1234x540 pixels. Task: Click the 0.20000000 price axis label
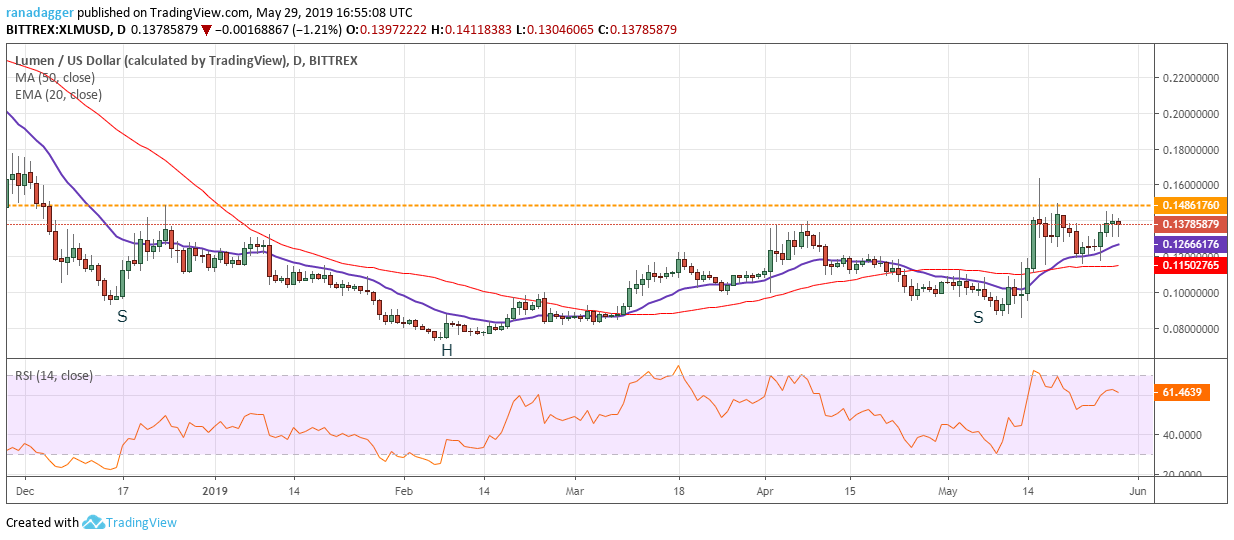point(1190,114)
